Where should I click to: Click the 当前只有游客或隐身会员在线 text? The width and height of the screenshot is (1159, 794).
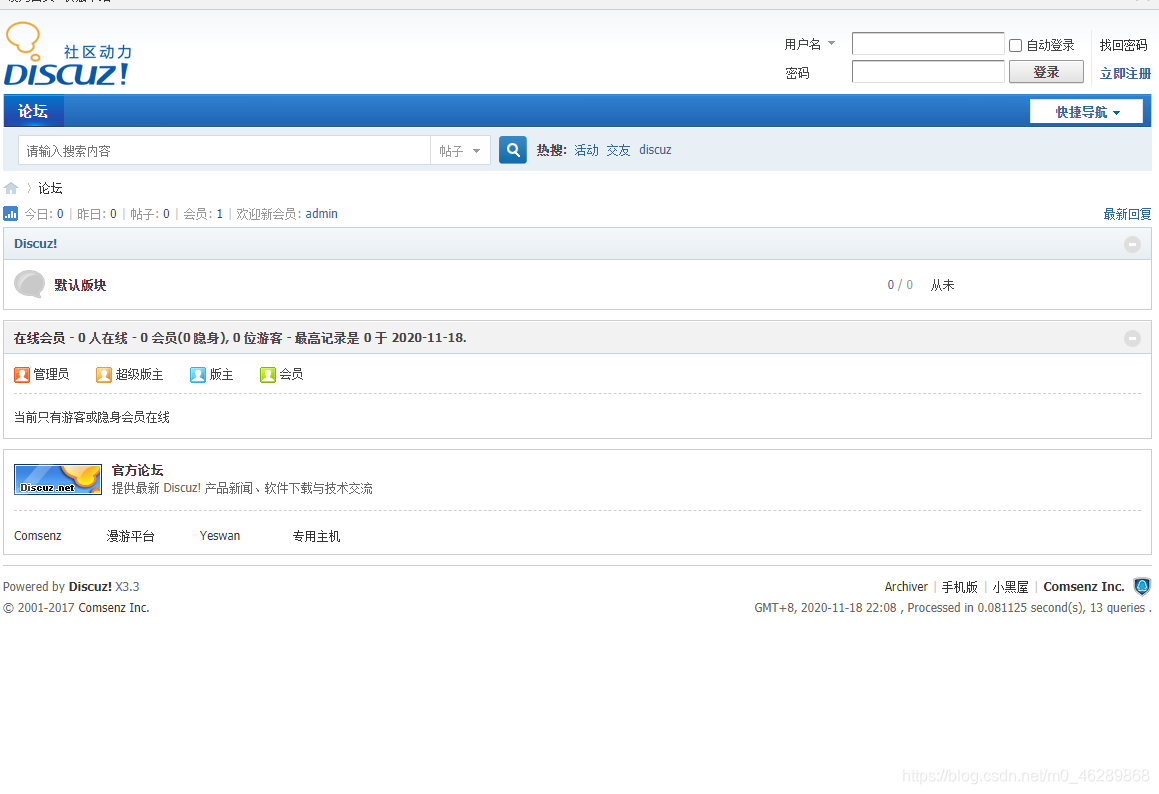click(92, 418)
